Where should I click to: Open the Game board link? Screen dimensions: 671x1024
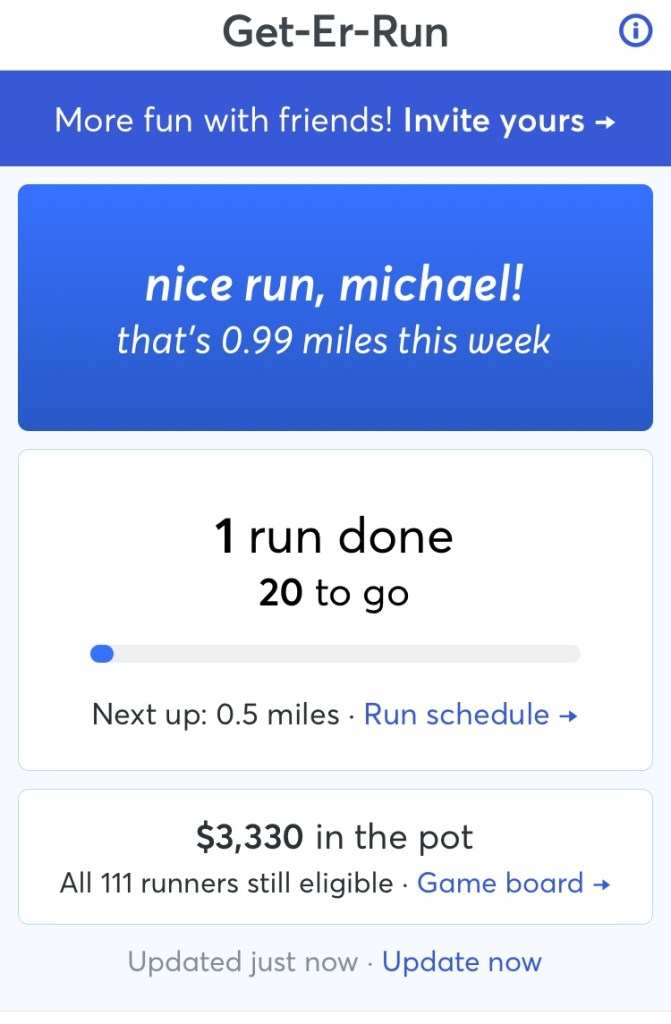coord(500,883)
